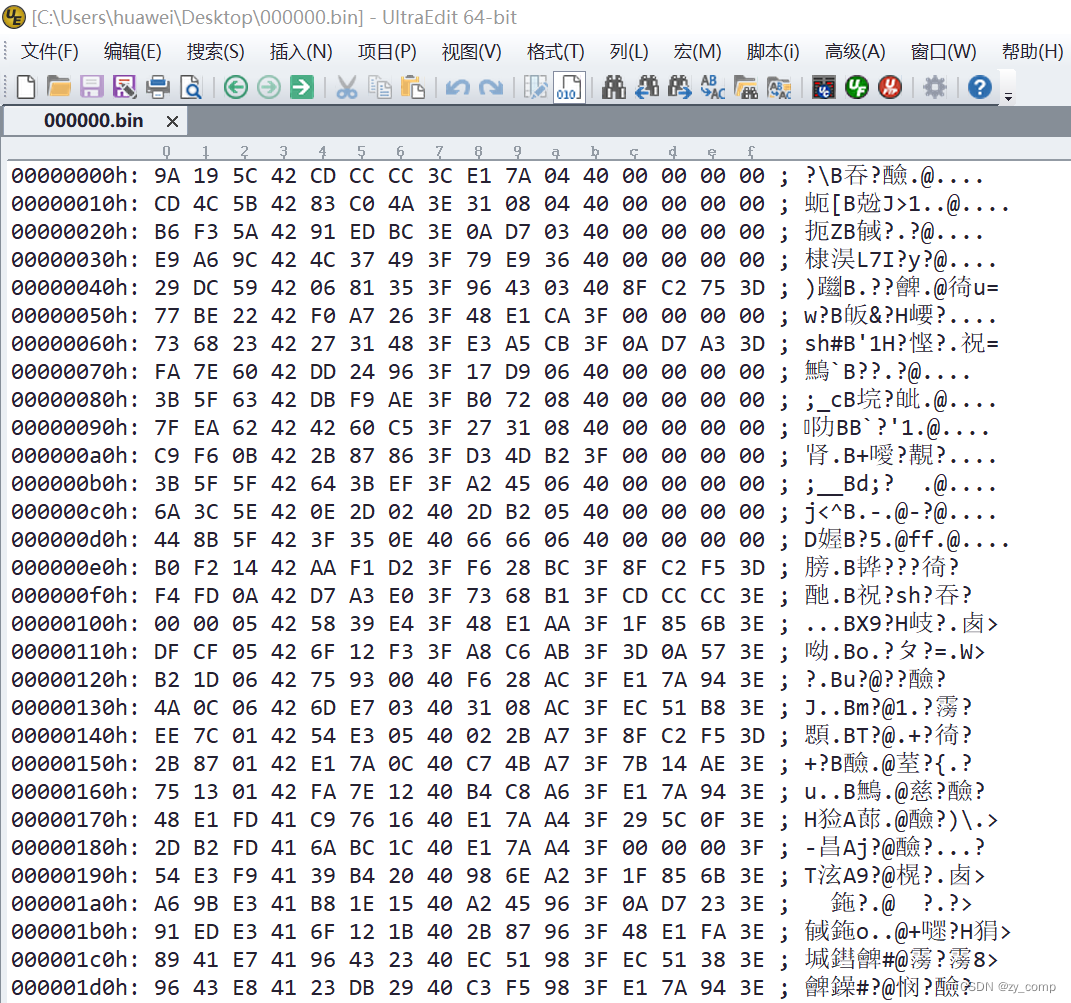Viewport: 1071px width, 1003px height.
Task: Redo the last edit
Action: (490, 87)
